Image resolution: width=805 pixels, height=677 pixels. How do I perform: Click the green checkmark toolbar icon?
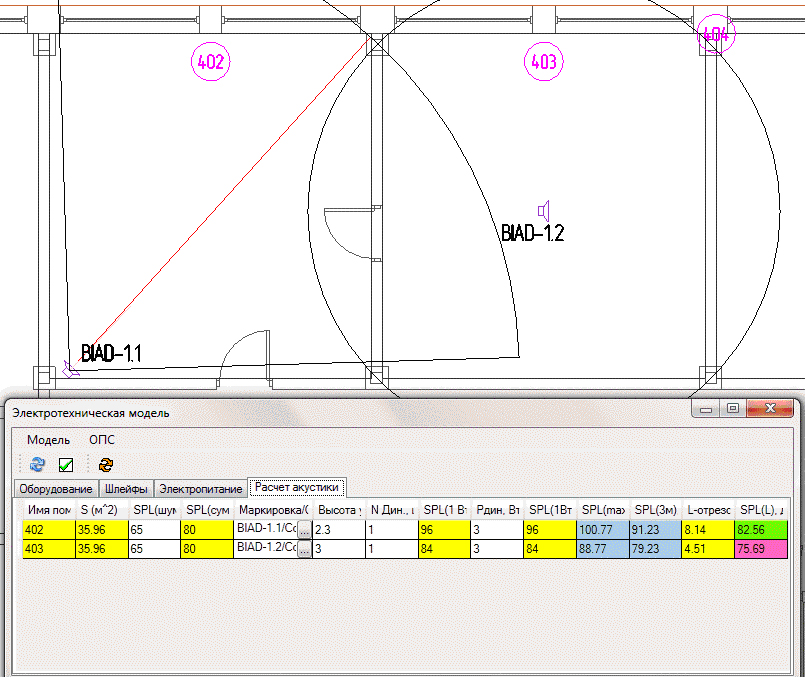coord(66,465)
